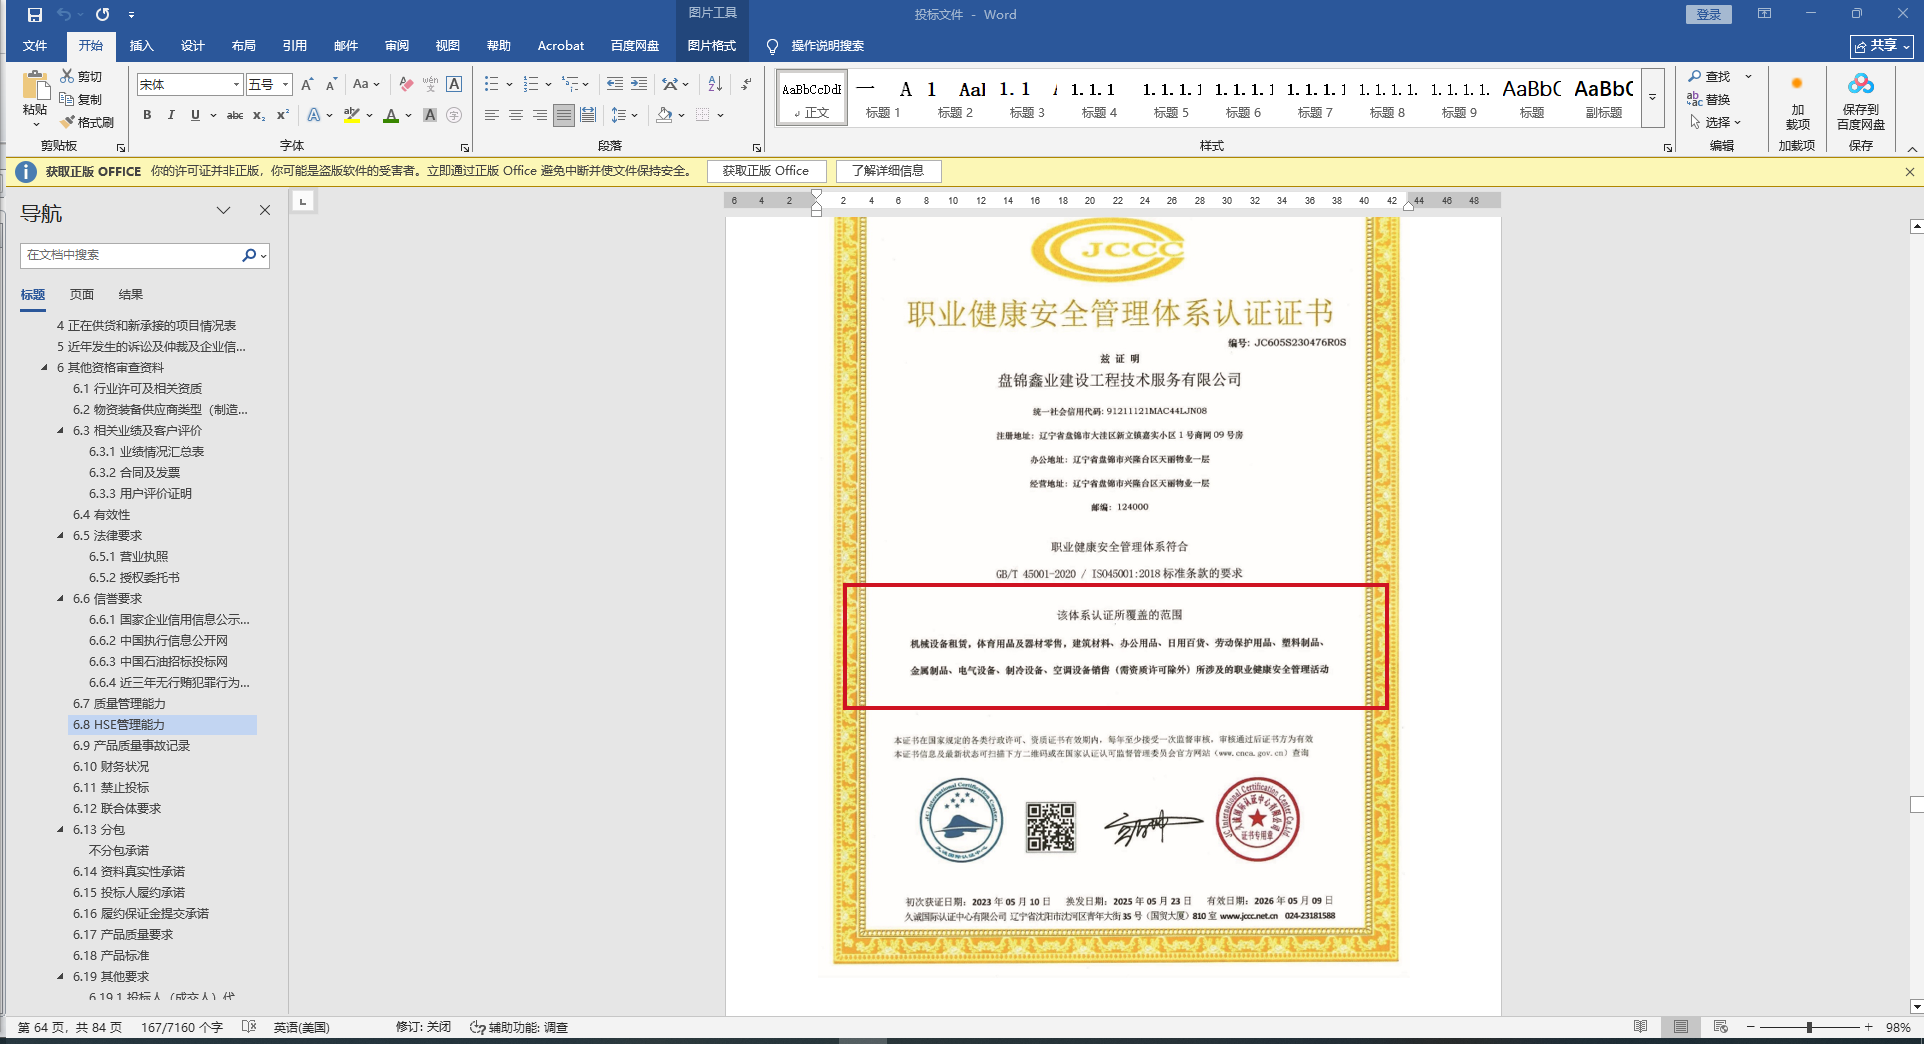Click the text highlight color swatch
Viewport: 1924px width, 1044px height.
352,116
